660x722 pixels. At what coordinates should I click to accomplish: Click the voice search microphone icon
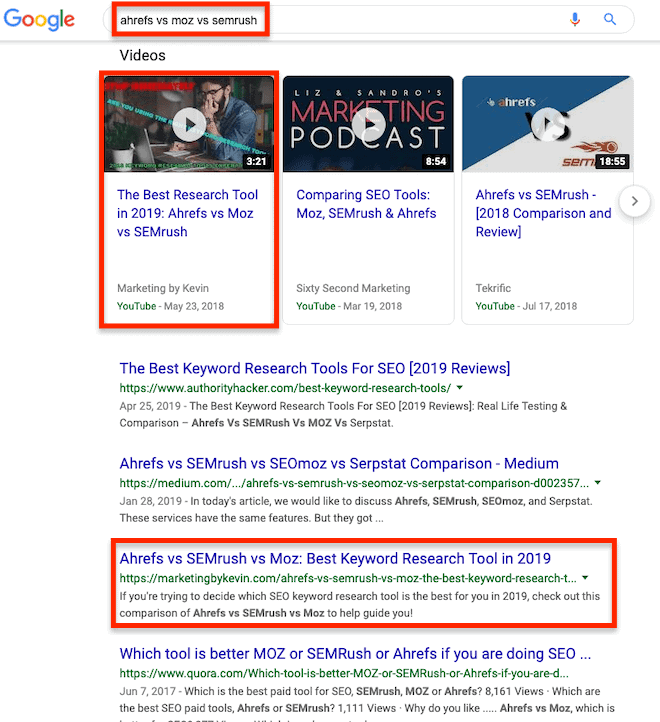coord(575,19)
